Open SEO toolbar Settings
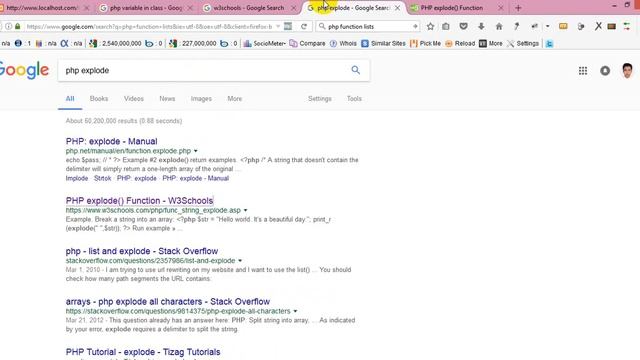This screenshot has width=640, height=360. click(523, 43)
